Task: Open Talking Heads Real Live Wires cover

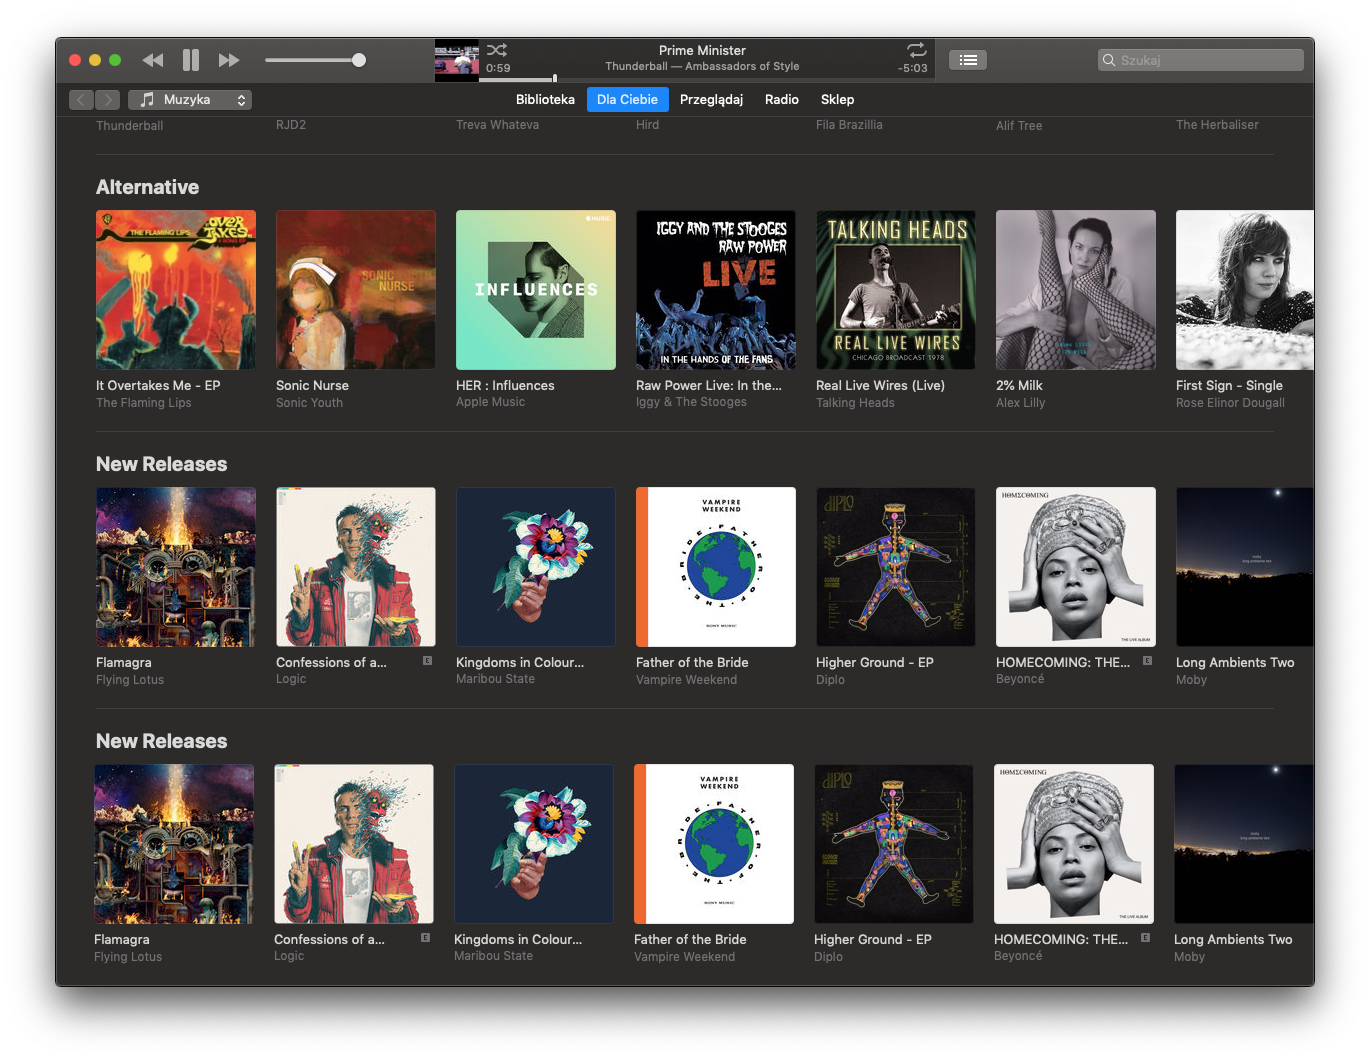Action: [x=896, y=290]
